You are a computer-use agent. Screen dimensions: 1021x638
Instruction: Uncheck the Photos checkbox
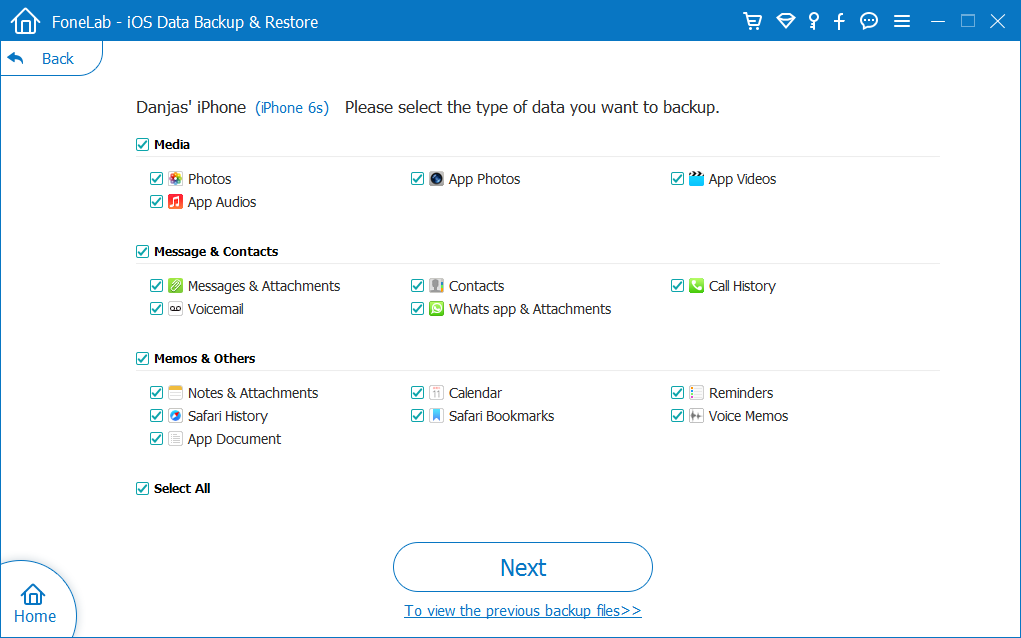point(156,178)
